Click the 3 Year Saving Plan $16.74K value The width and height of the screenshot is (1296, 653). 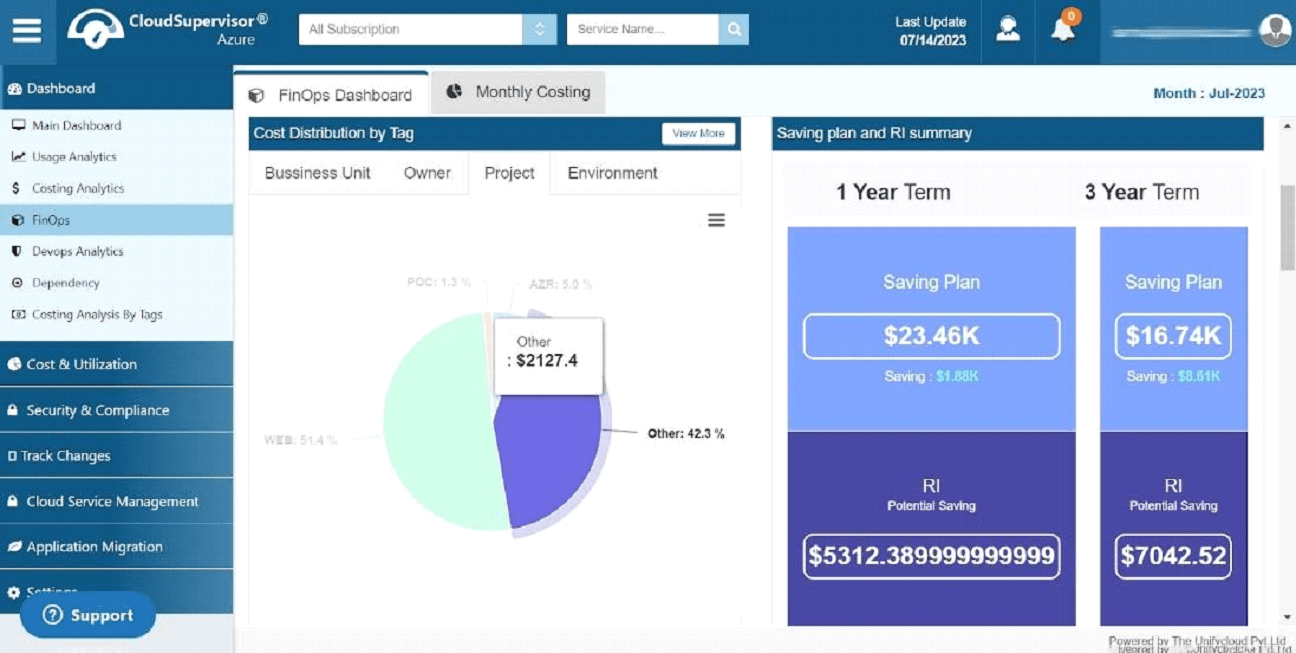click(x=1173, y=336)
